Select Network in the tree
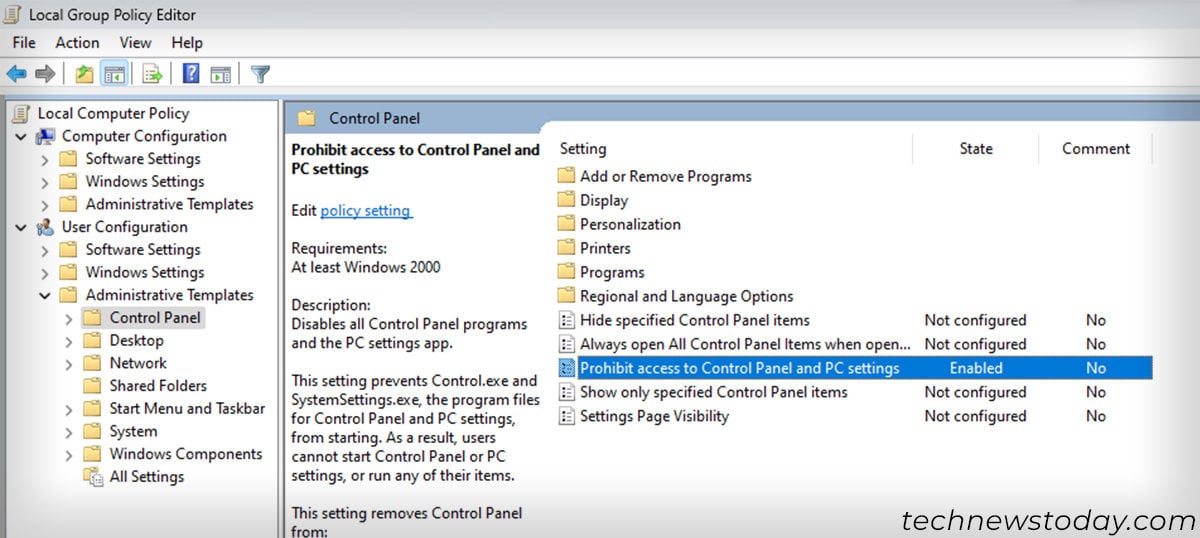Screen dimensions: 1200x538 138,364
